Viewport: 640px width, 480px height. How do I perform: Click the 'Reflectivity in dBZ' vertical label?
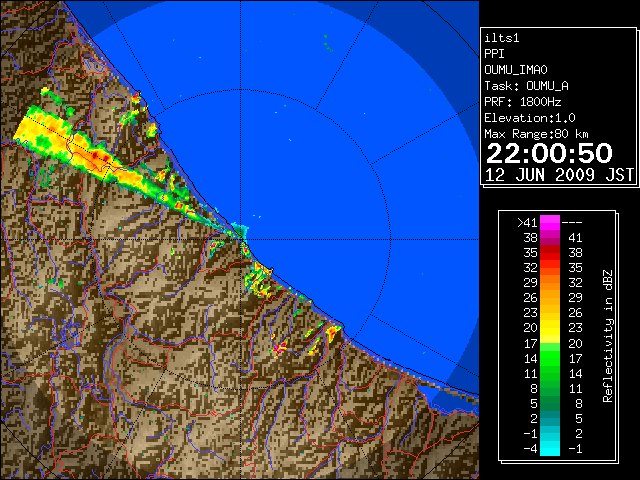click(x=608, y=336)
